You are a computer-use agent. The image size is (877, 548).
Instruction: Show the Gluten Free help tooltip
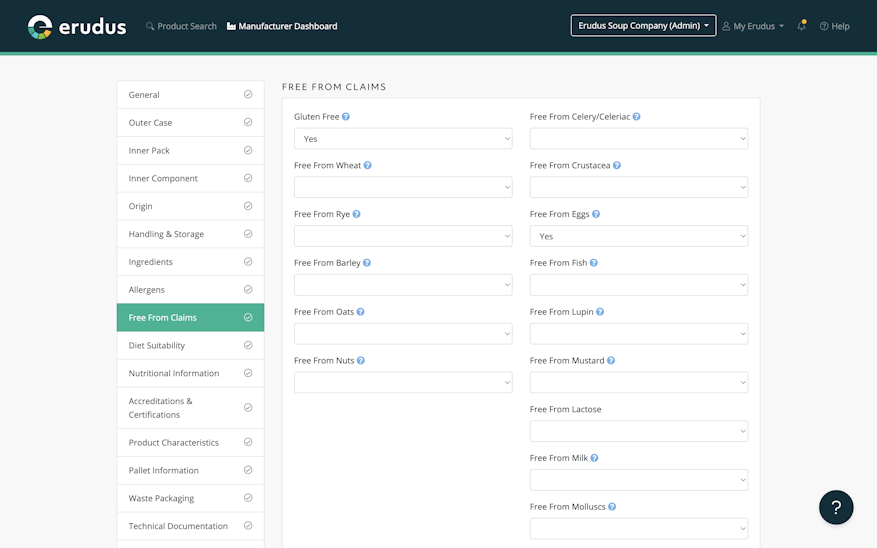pyautogui.click(x=346, y=117)
